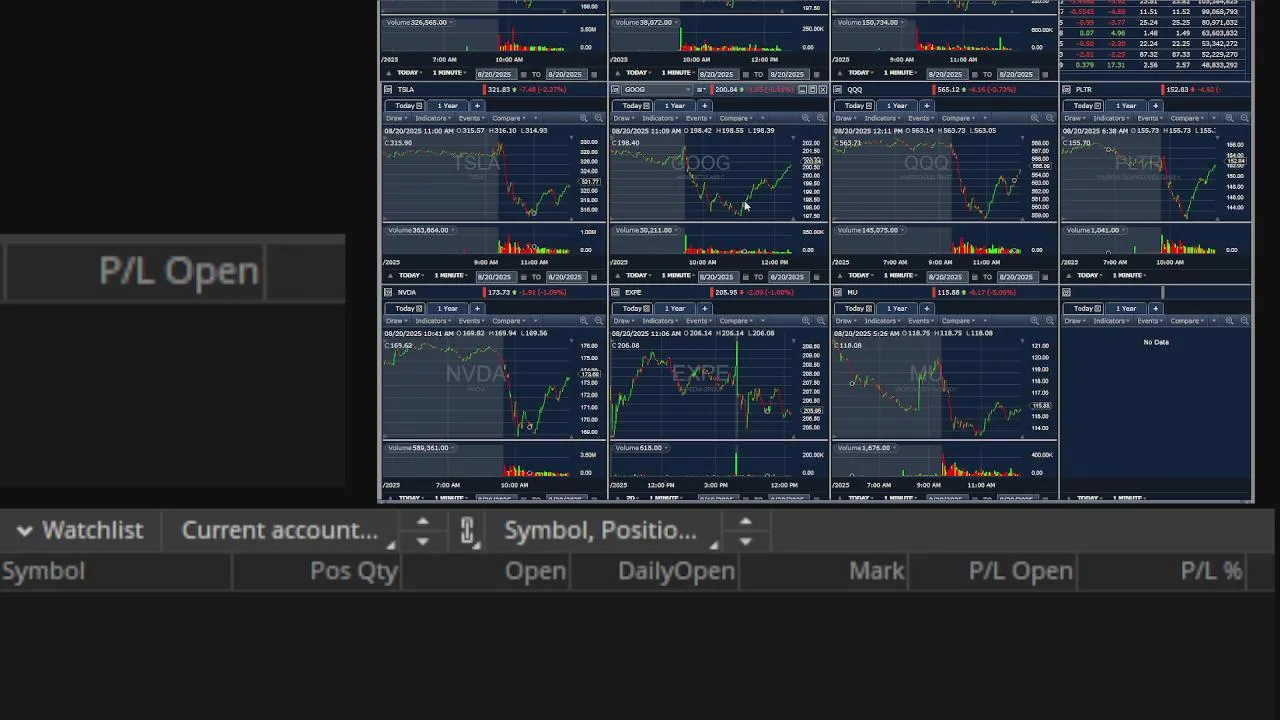
Task: Open 1 MINUTE interval dropdown on GOOG chart
Action: pyautogui.click(x=677, y=276)
